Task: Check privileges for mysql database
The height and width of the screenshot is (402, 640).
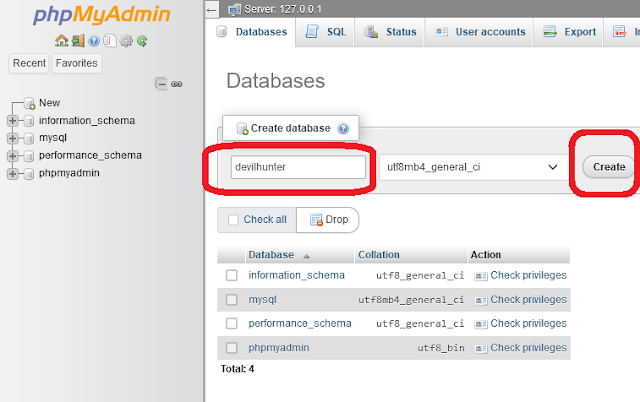Action: click(x=528, y=300)
